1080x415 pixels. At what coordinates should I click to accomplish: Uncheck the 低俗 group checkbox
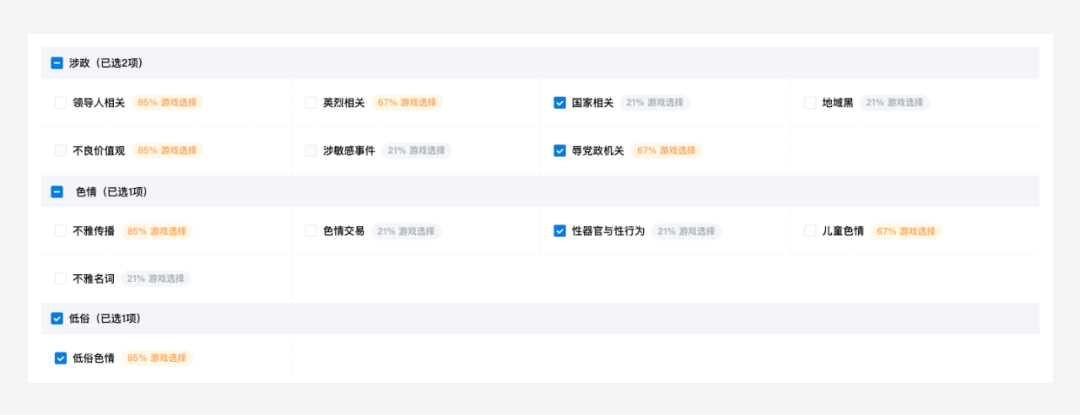(x=57, y=319)
